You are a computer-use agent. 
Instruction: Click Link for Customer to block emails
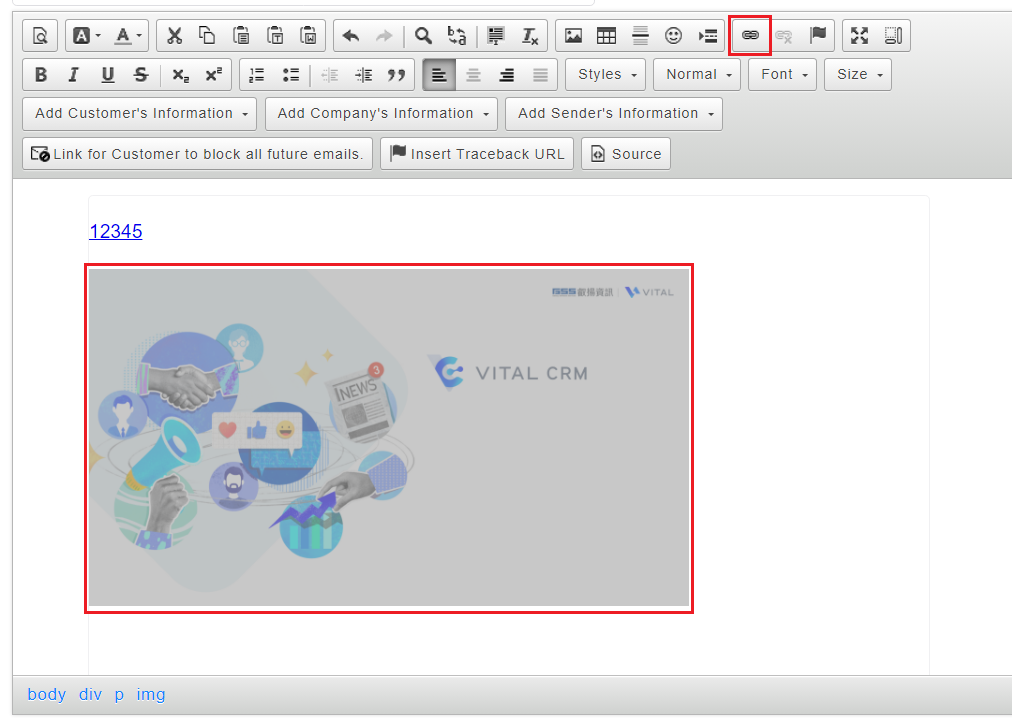(x=197, y=154)
